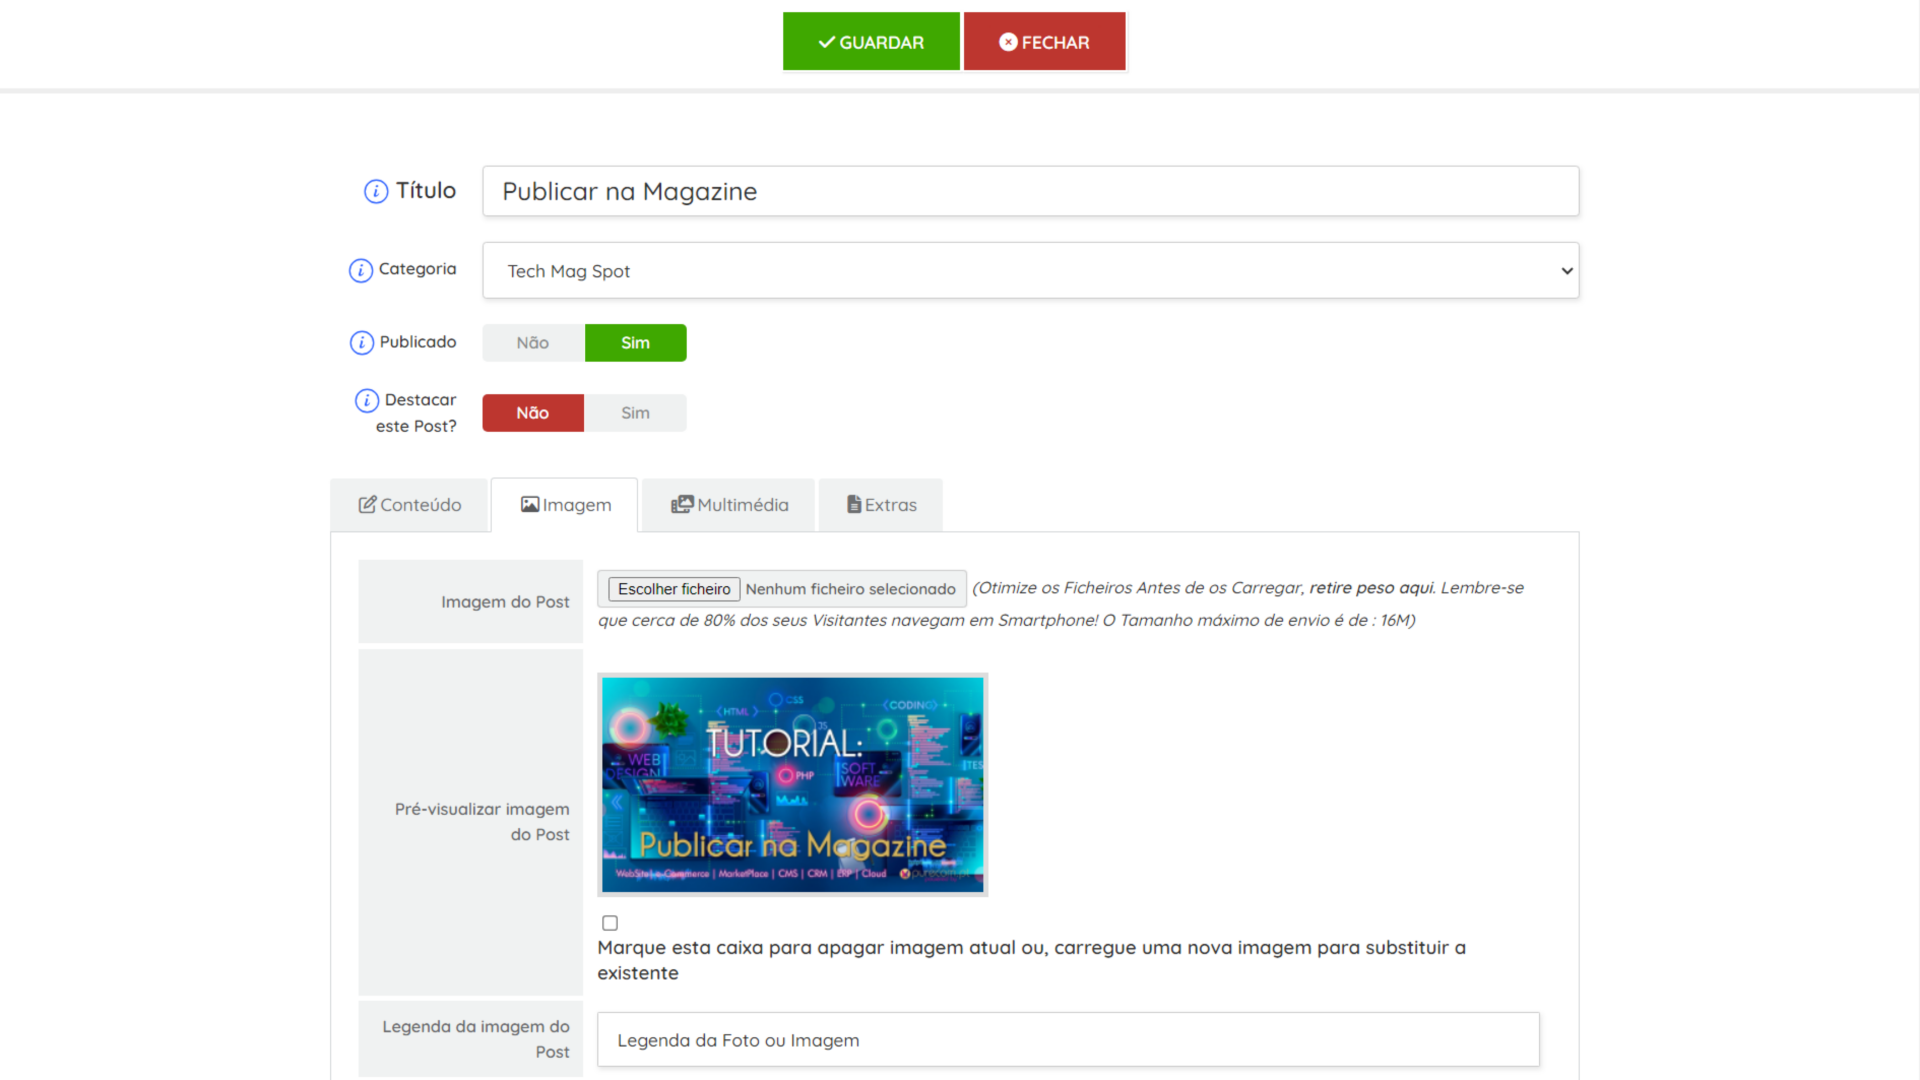This screenshot has height=1080, width=1920.
Task: Click the info icon beside Destacar este Post
Action: pyautogui.click(x=367, y=400)
